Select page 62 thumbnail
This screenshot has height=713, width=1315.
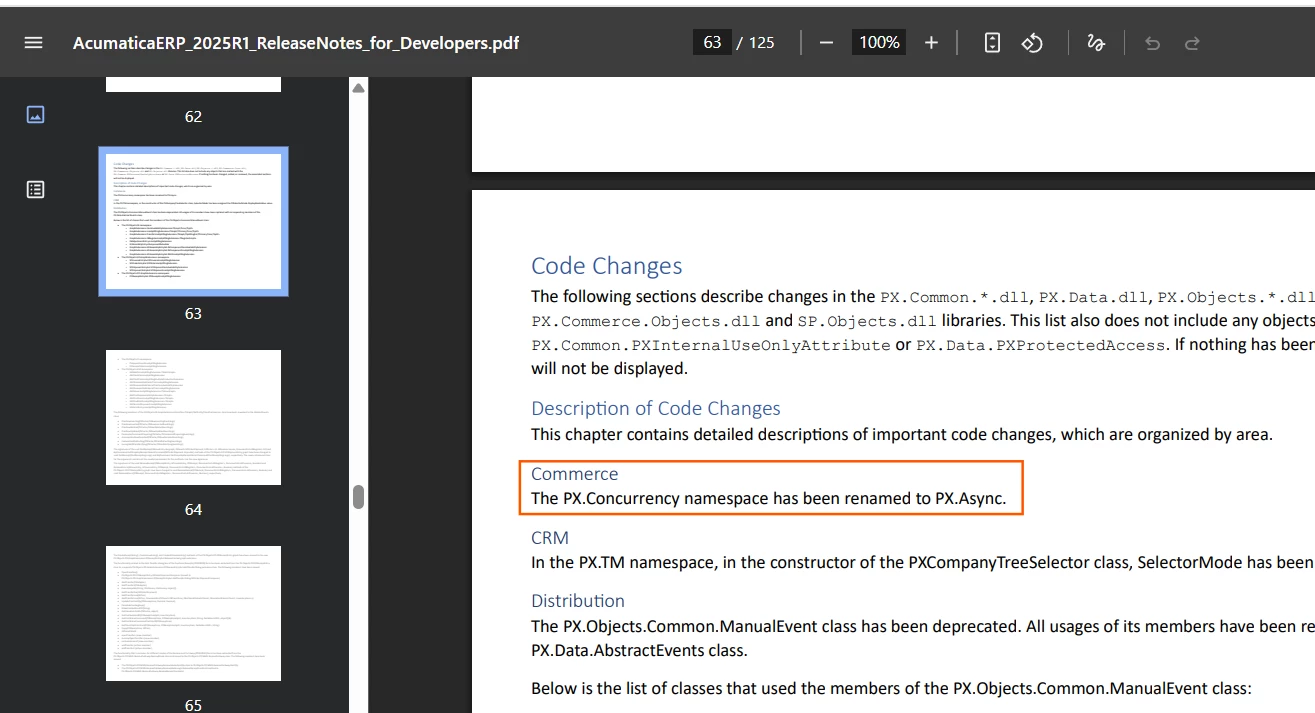coord(193,85)
